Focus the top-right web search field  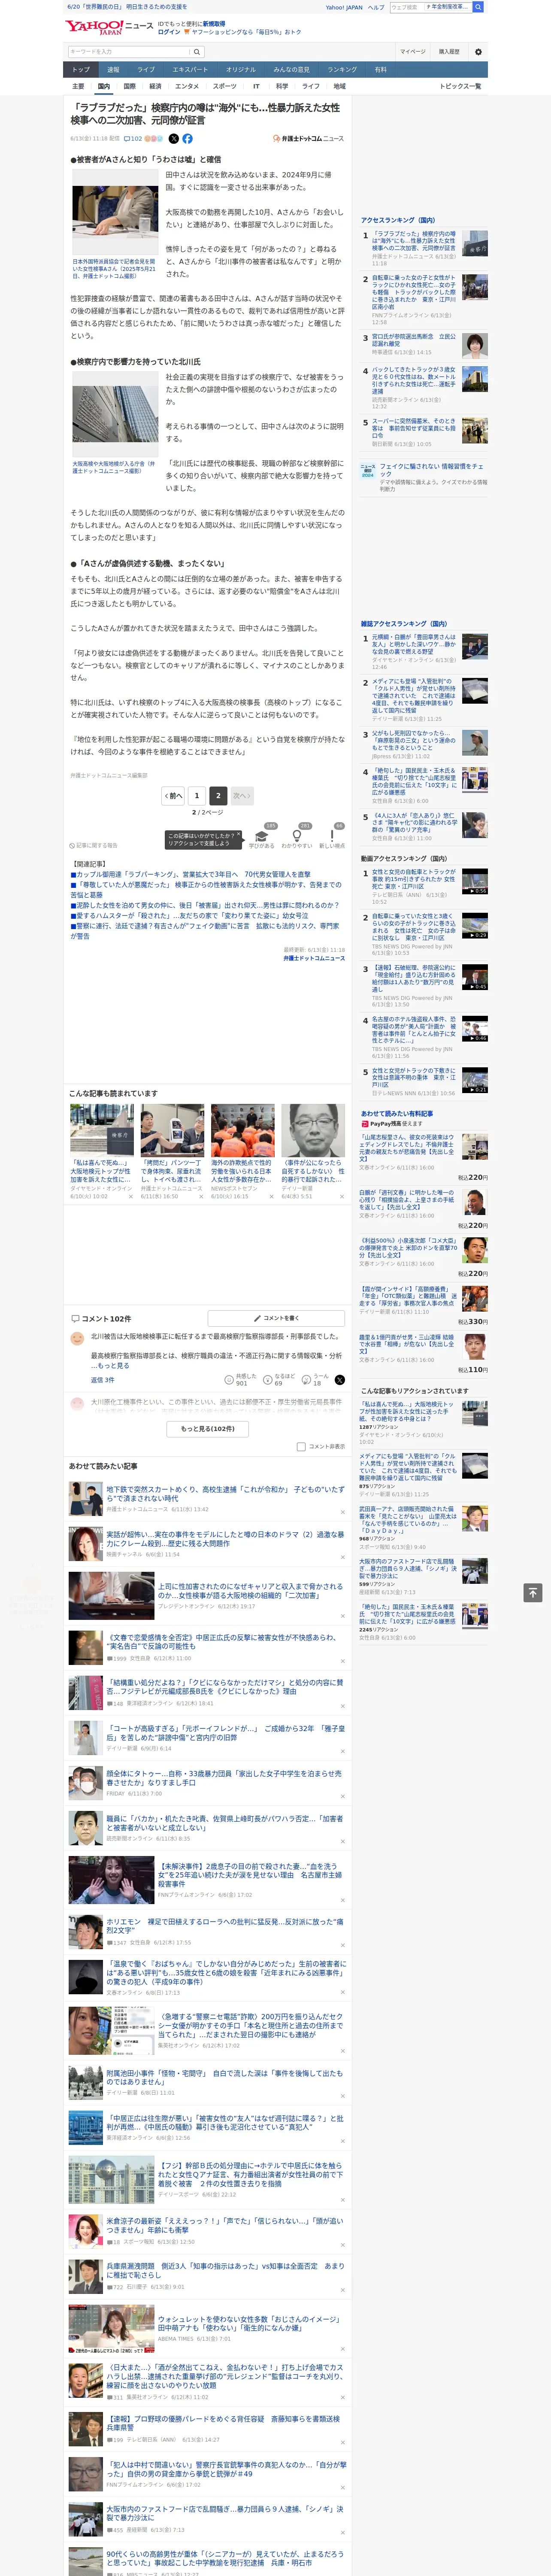407,7
